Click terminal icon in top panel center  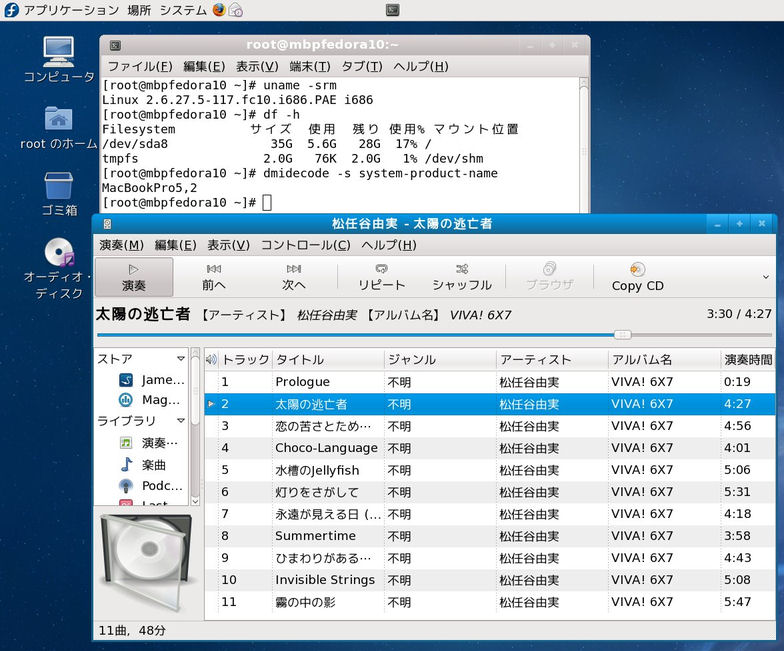392,10
